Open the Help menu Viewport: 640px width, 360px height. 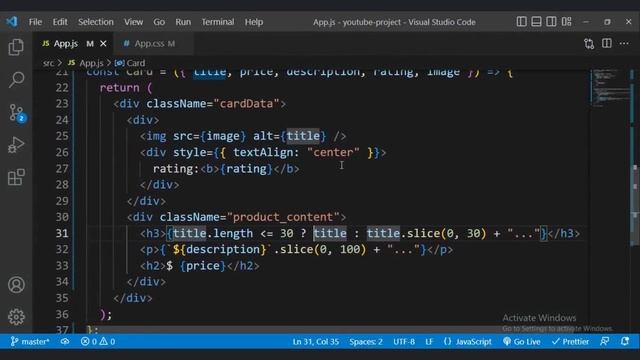pyautogui.click(x=253, y=22)
